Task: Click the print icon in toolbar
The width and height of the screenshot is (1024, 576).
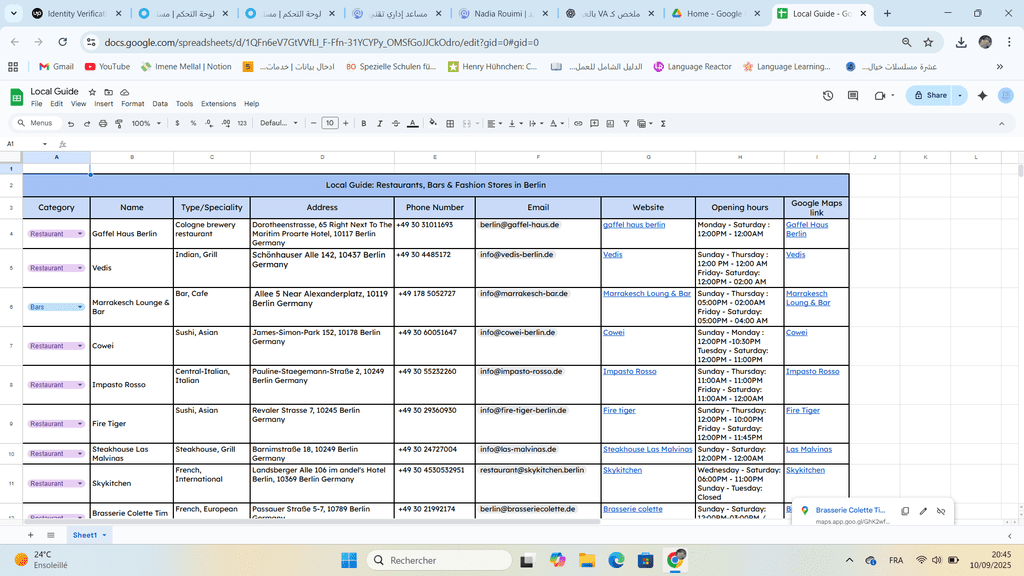Action: pyautogui.click(x=103, y=123)
